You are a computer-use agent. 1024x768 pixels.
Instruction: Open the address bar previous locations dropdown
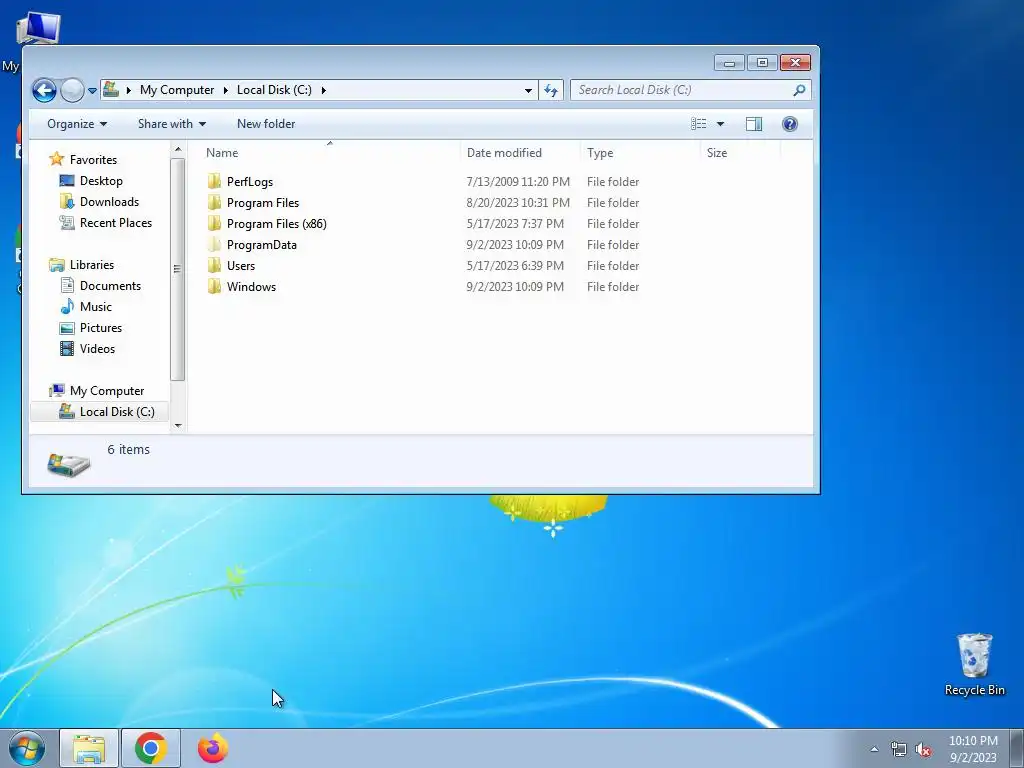pyautogui.click(x=528, y=90)
